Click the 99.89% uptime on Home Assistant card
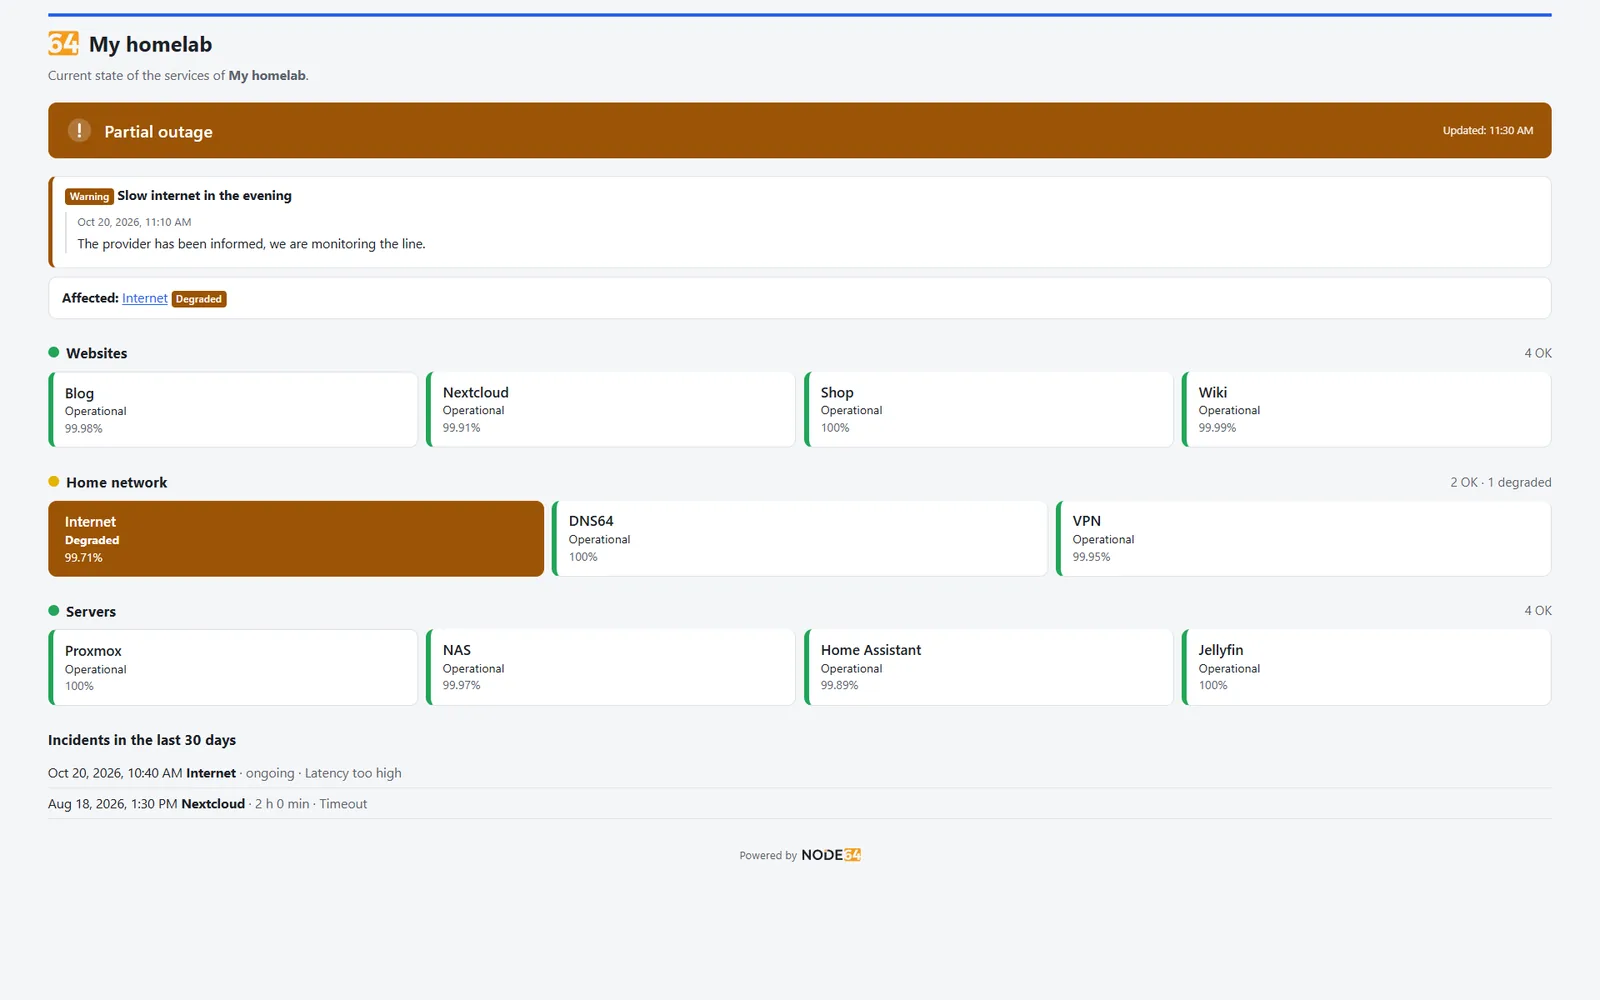This screenshot has width=1600, height=1000. [840, 685]
